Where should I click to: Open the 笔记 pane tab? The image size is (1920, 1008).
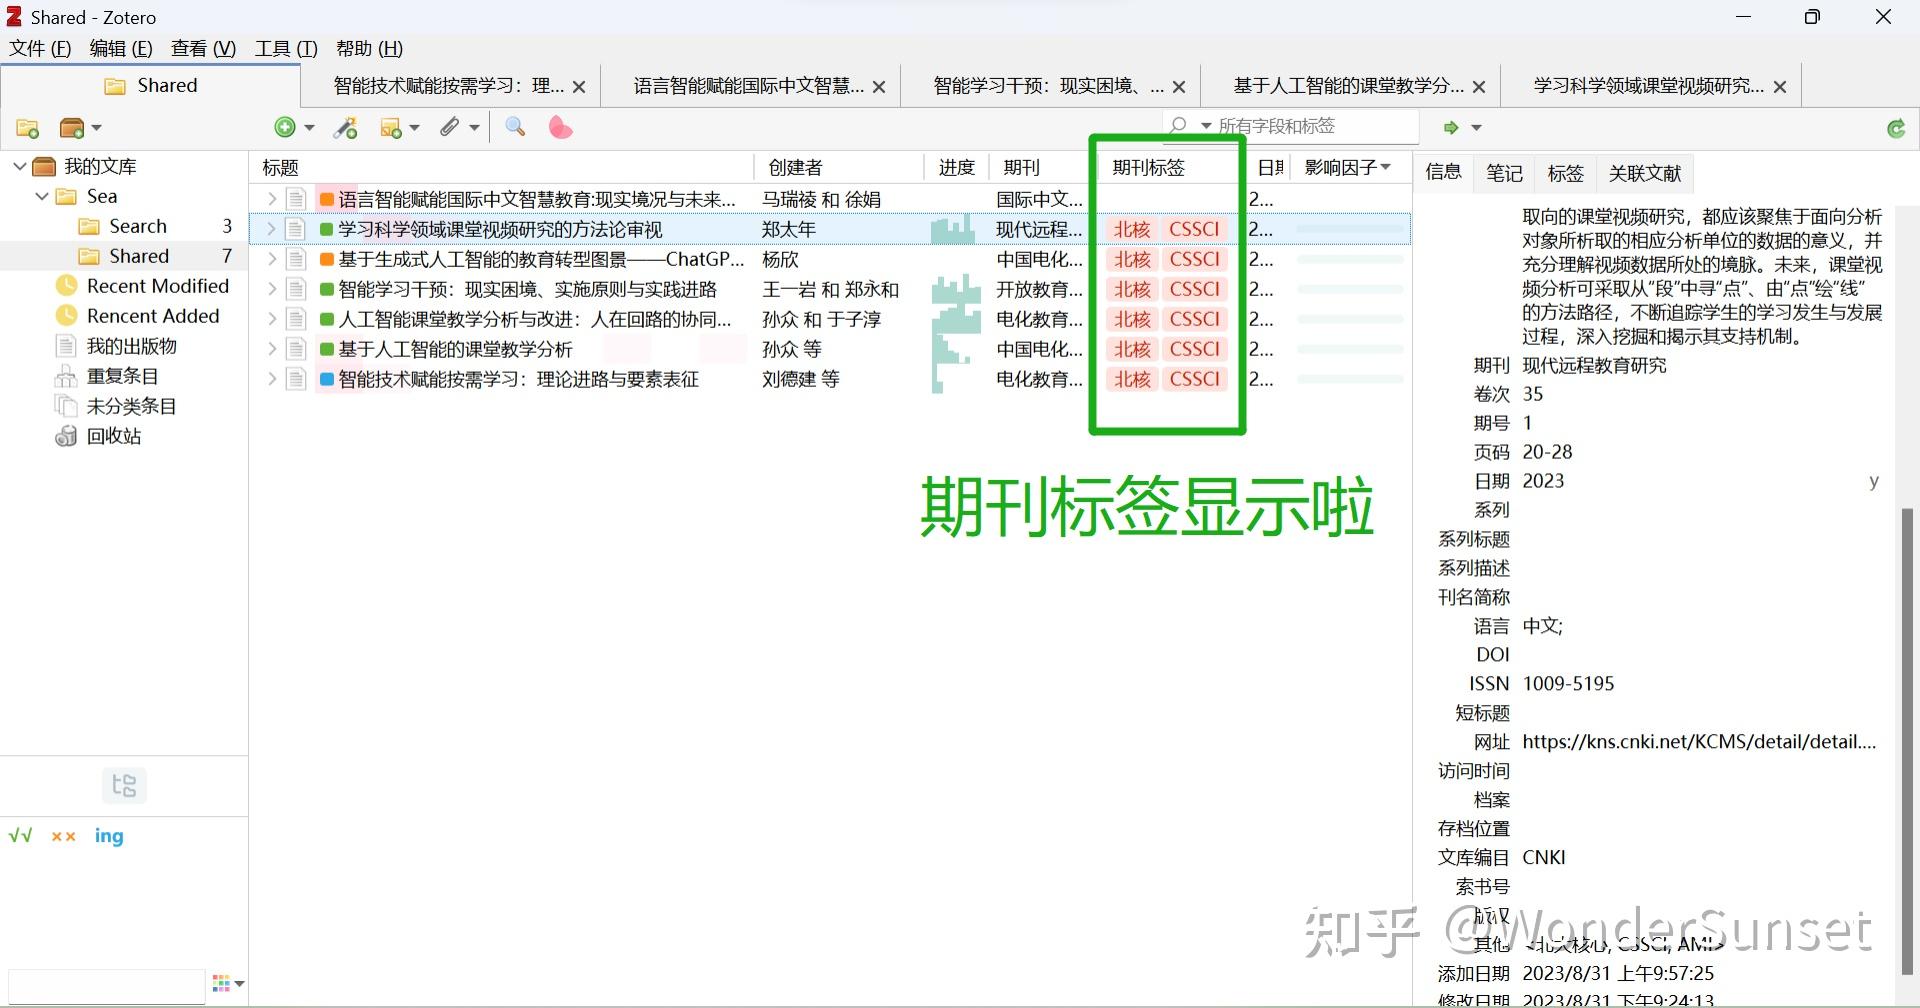(1504, 172)
